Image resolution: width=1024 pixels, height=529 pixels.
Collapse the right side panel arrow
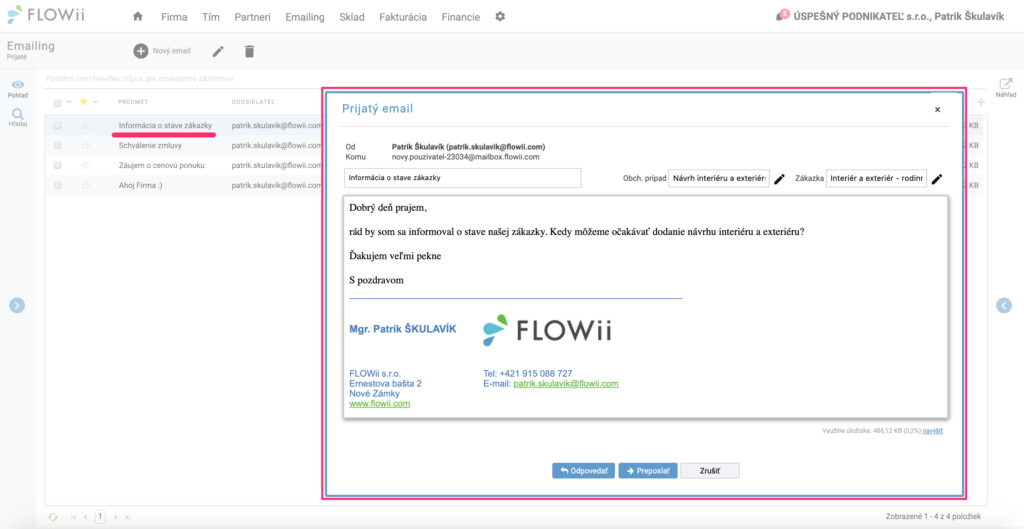[x=1004, y=305]
